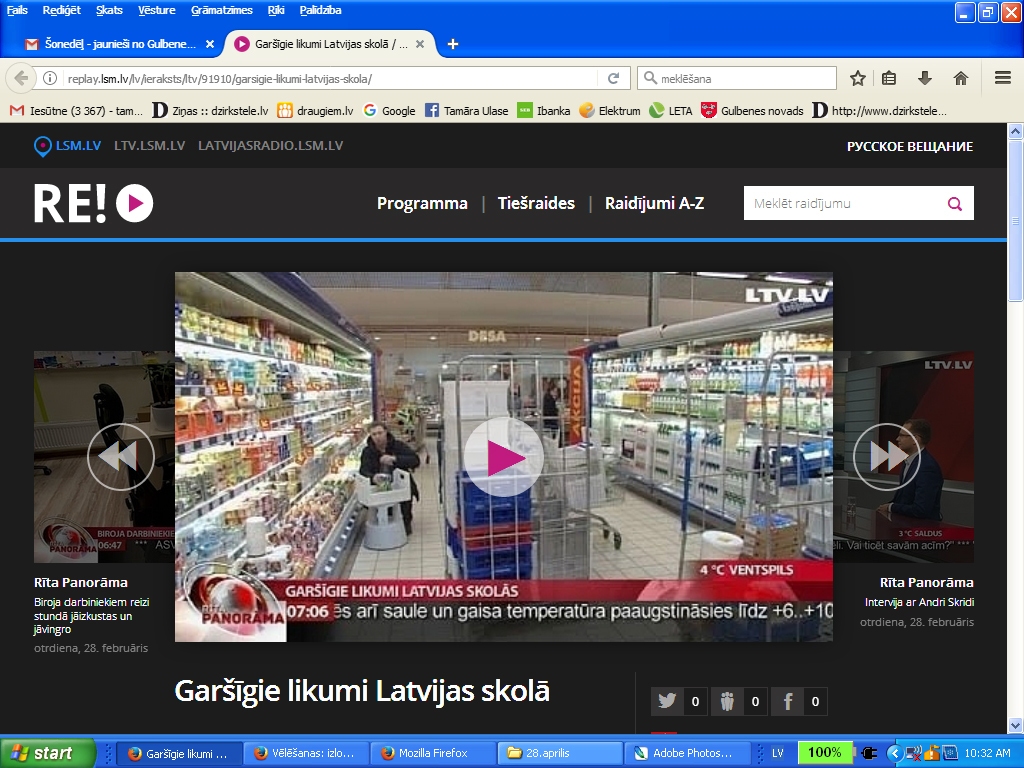
Task: Open the bookmarks list icon beside the star
Action: point(888,77)
